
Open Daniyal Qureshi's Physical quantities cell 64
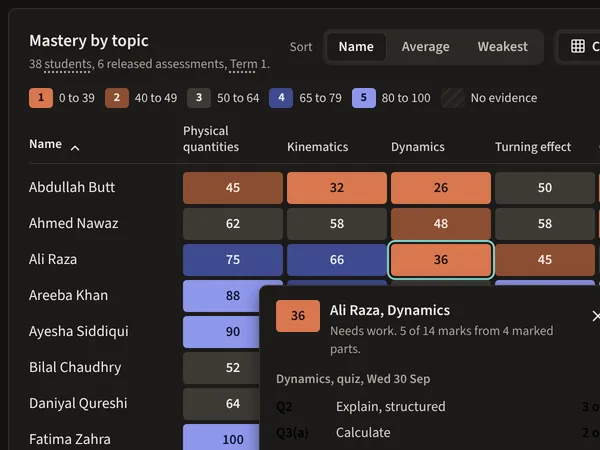click(x=221, y=404)
